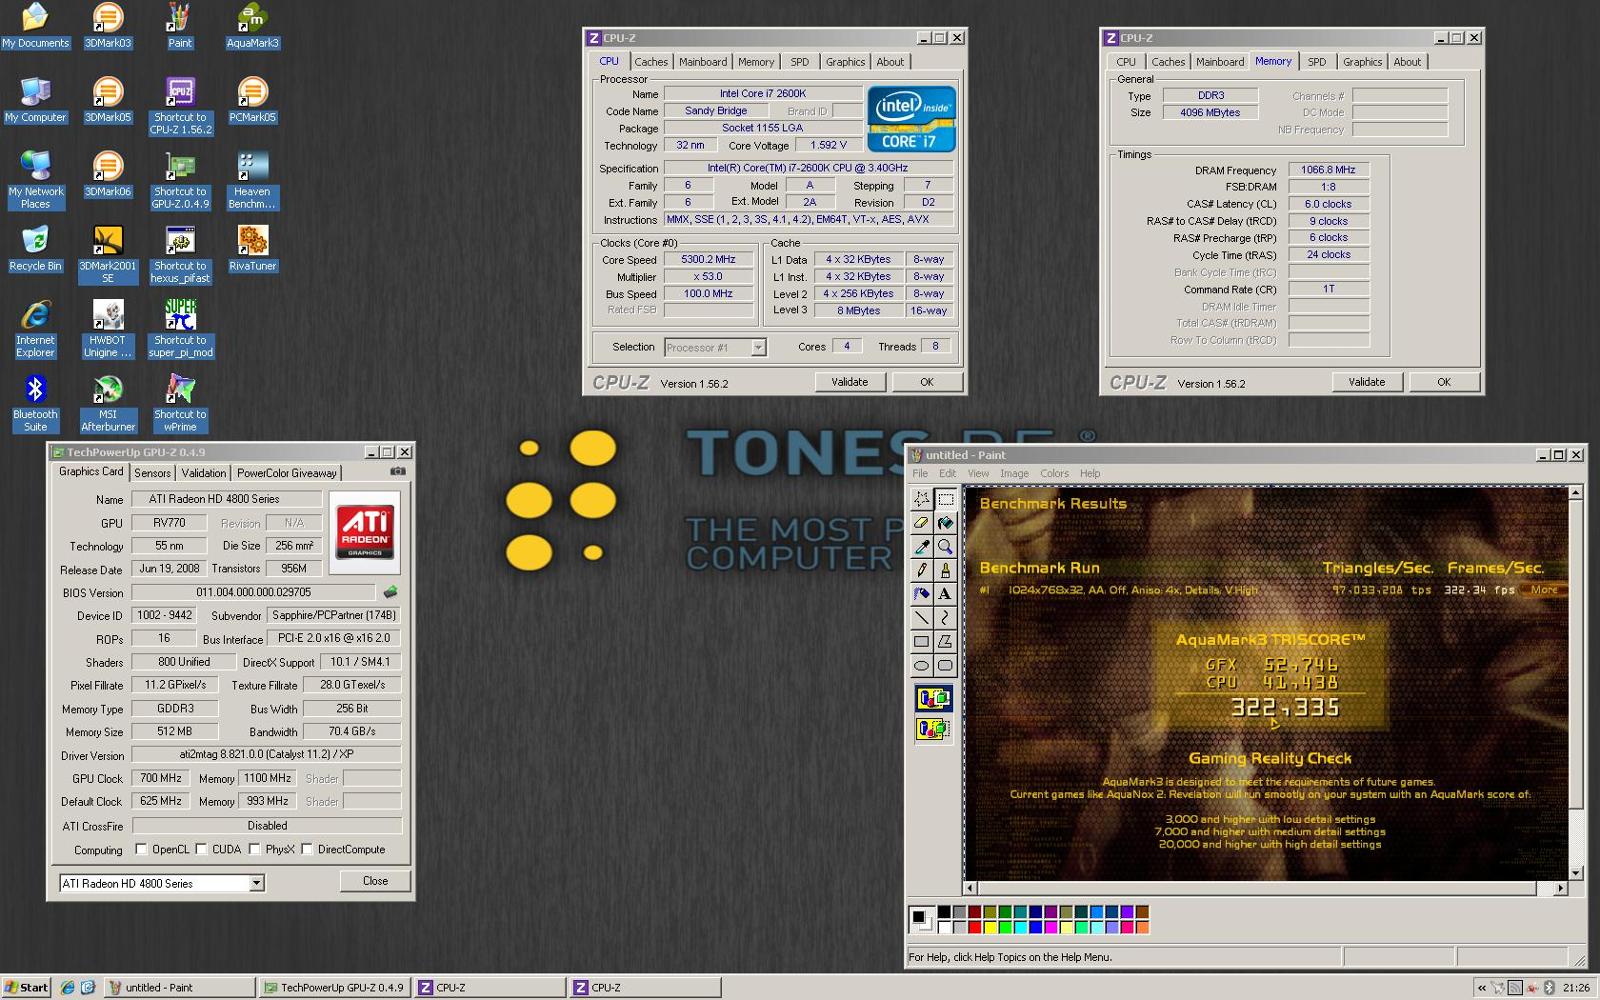Pick the Text tool in Paint
Viewport: 1600px width, 1000px height.
coord(945,594)
